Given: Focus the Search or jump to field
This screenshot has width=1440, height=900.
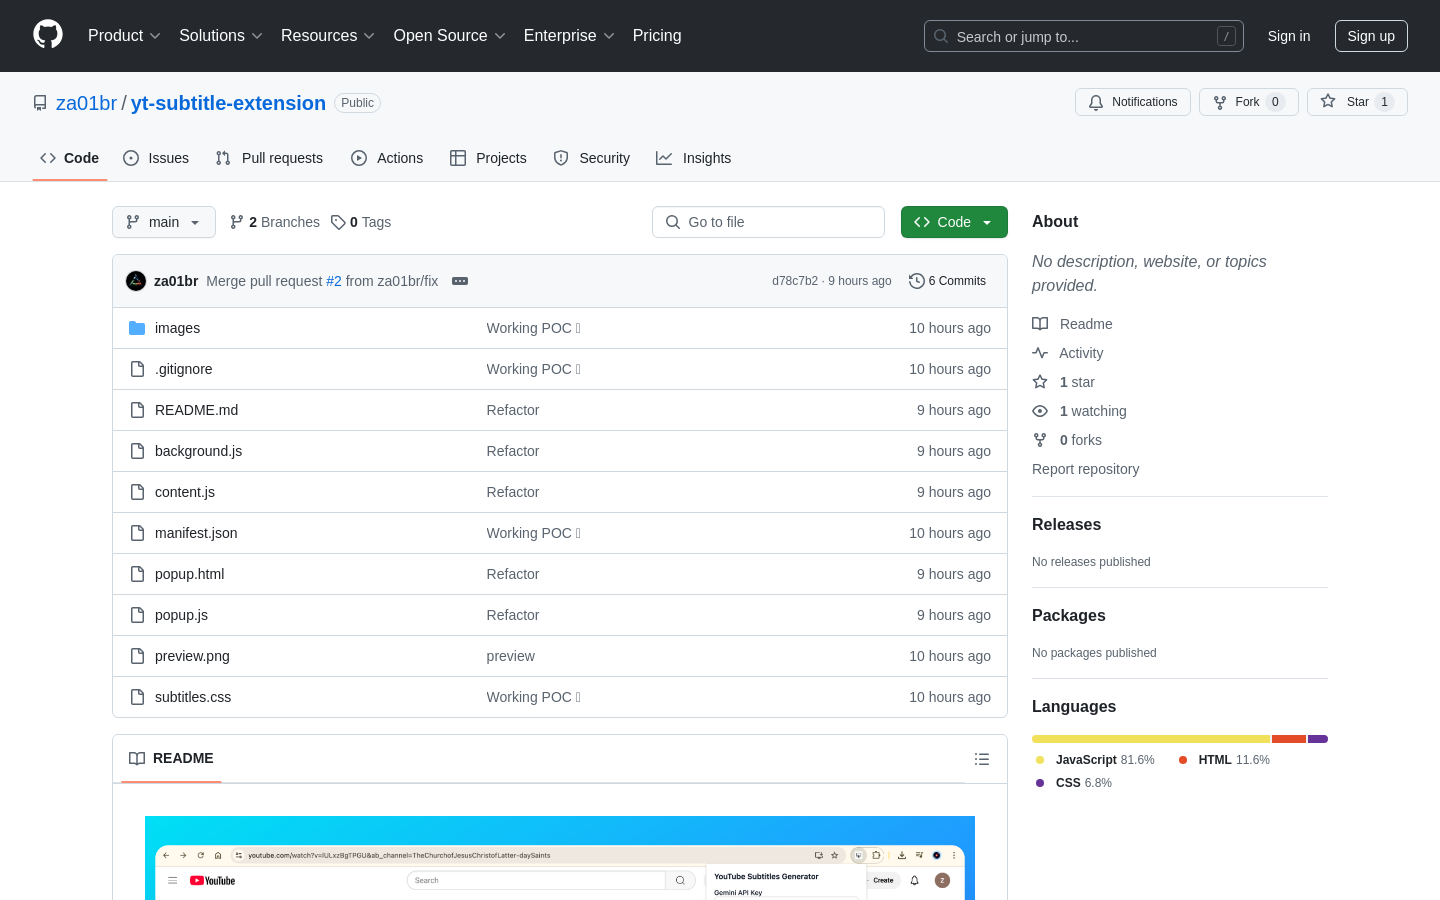Looking at the screenshot, I should [x=1084, y=36].
